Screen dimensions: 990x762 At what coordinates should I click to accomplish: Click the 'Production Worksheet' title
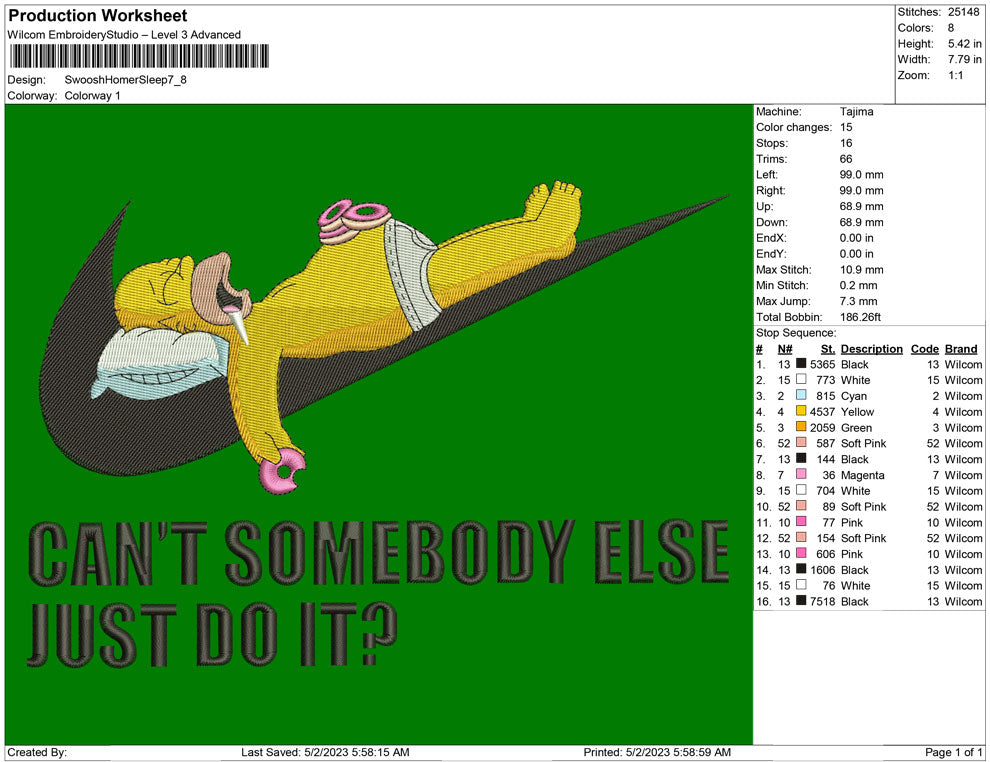[x=98, y=15]
